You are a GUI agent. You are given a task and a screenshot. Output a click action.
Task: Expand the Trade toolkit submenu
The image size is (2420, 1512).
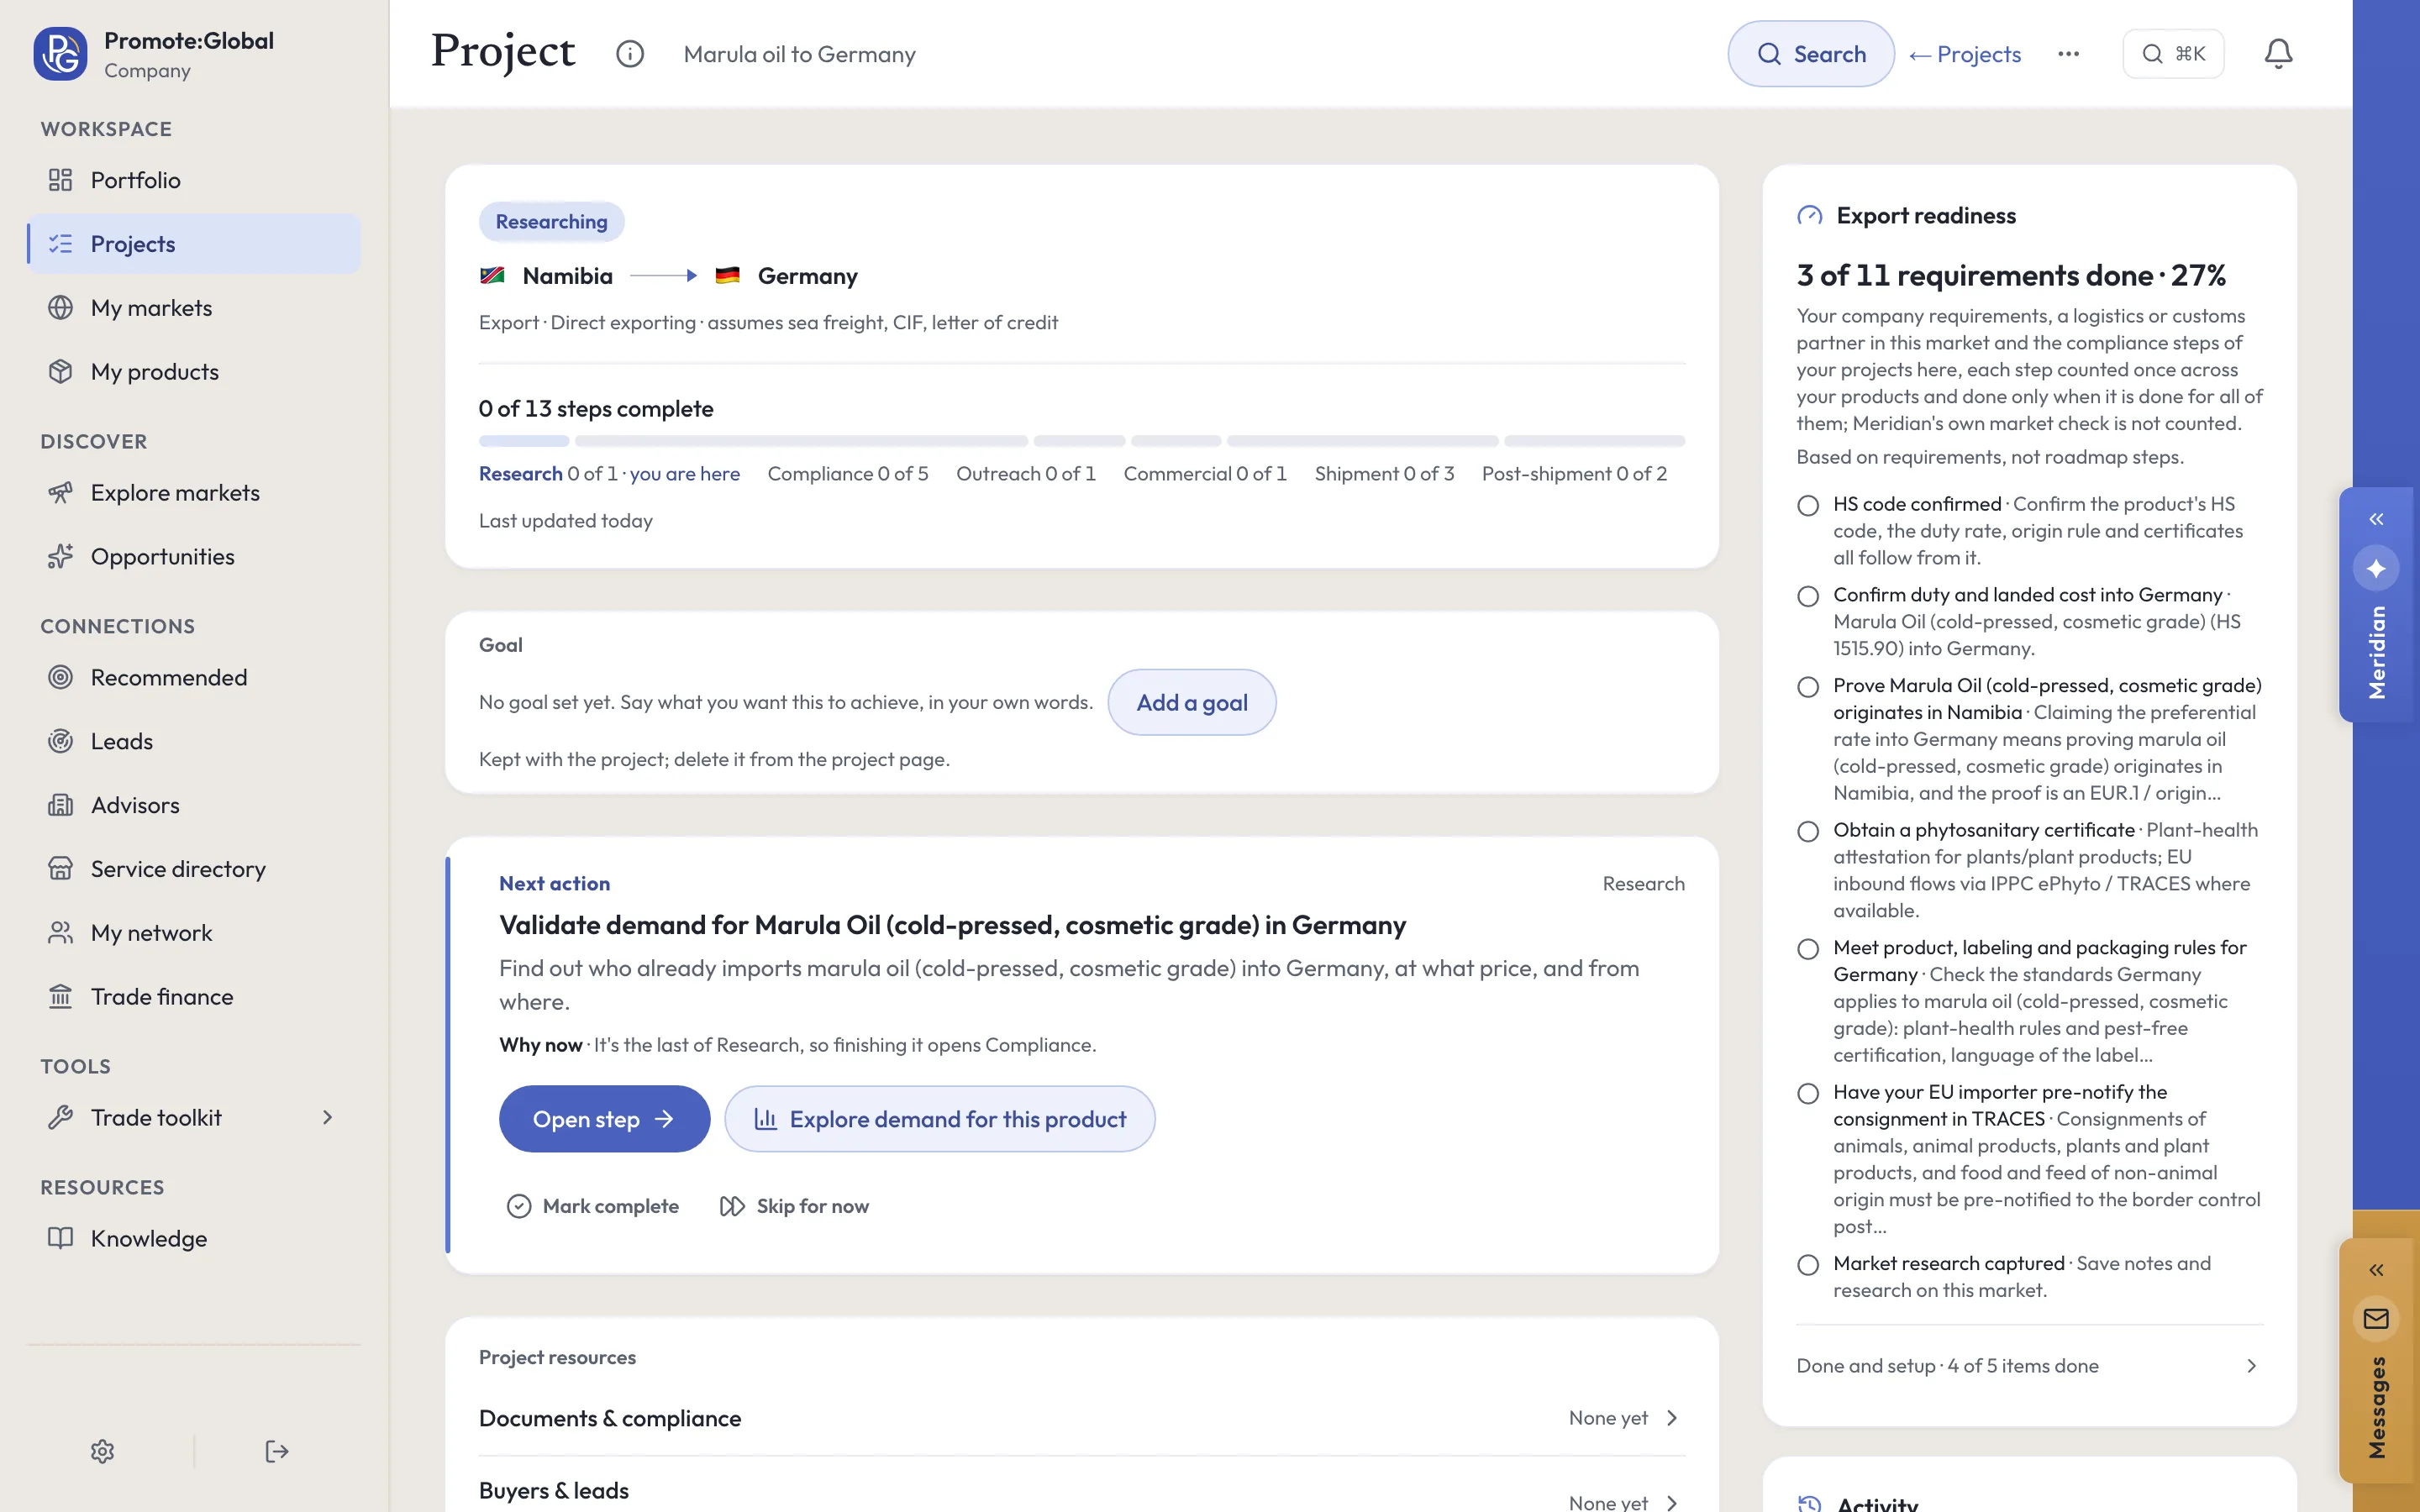point(327,1117)
